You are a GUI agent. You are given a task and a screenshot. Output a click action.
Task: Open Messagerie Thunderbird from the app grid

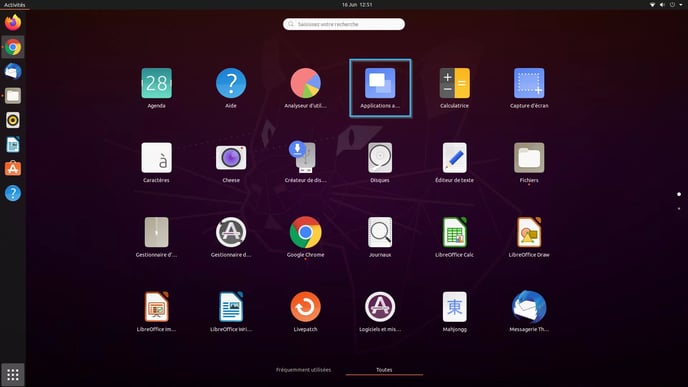coord(529,307)
